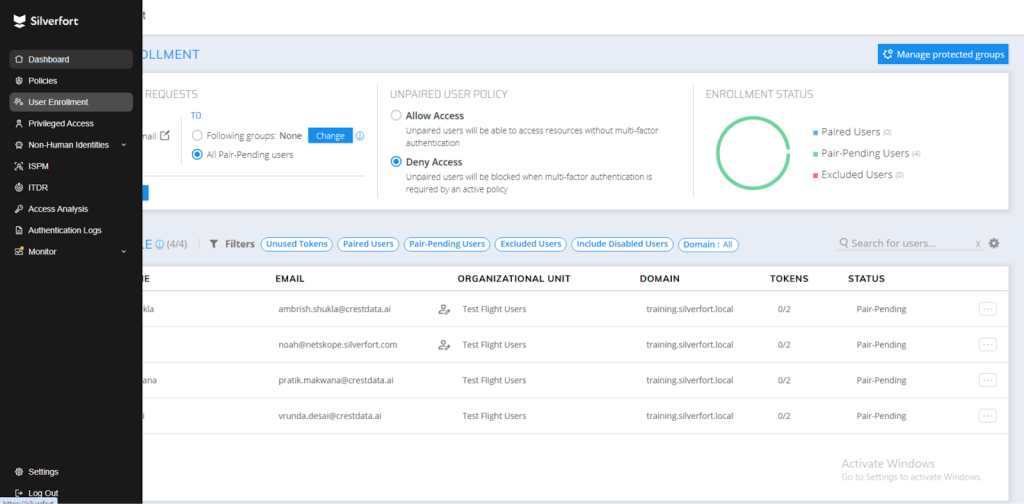Click the Non-Human Identities icon
This screenshot has height=504, width=1024.
(19, 145)
